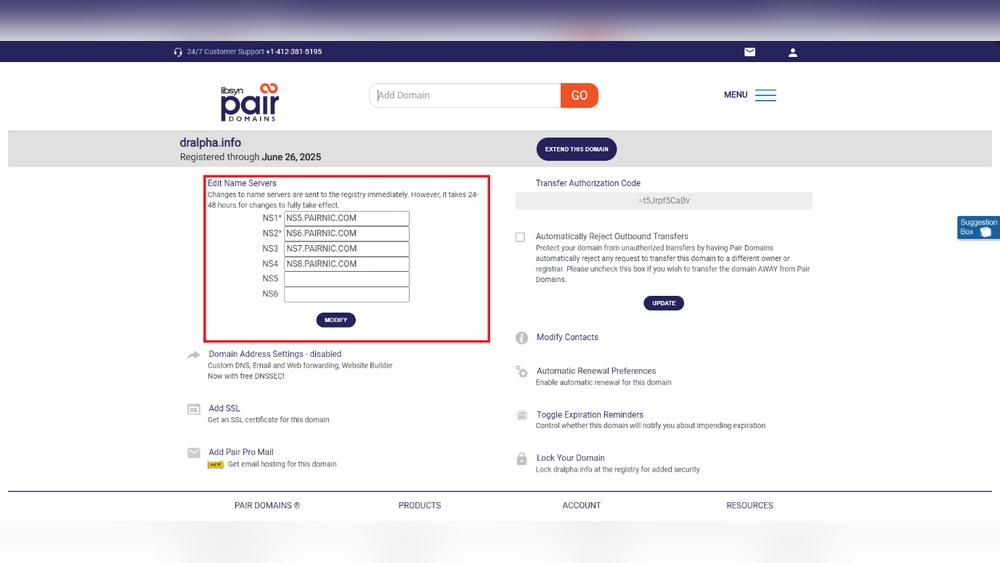Screen dimensions: 1000x563
Task: Click the EXTEND THIS DOMAIN button
Action: (576, 149)
